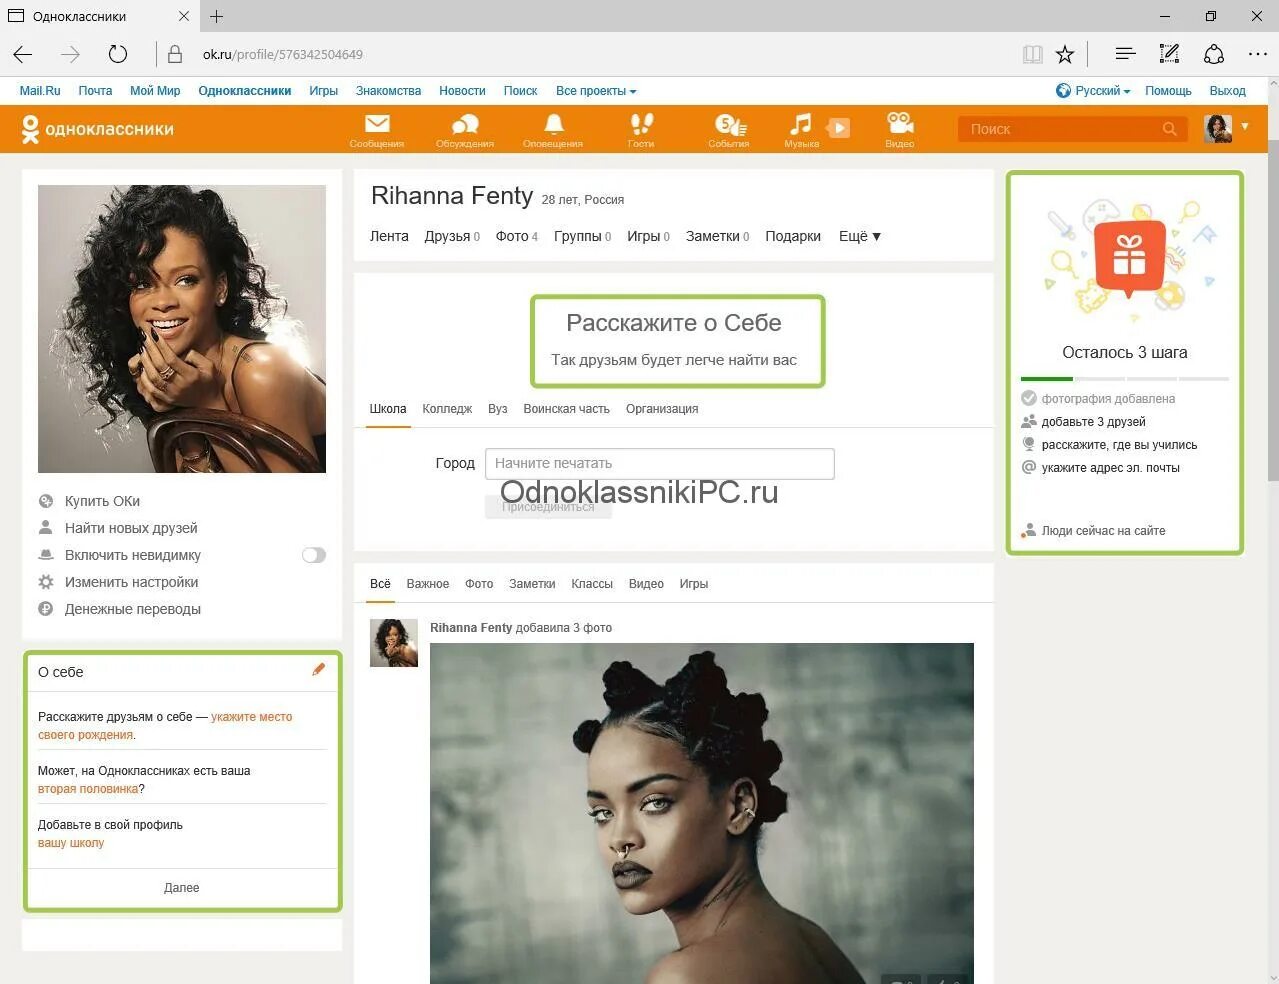Click the Далее button in О себе
Image resolution: width=1279 pixels, height=984 pixels.
[182, 888]
